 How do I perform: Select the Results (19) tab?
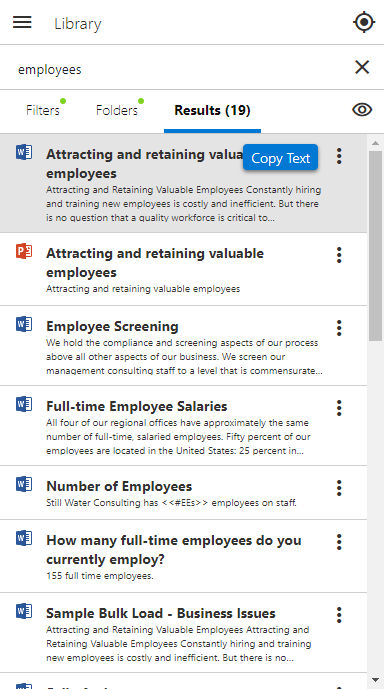212,110
